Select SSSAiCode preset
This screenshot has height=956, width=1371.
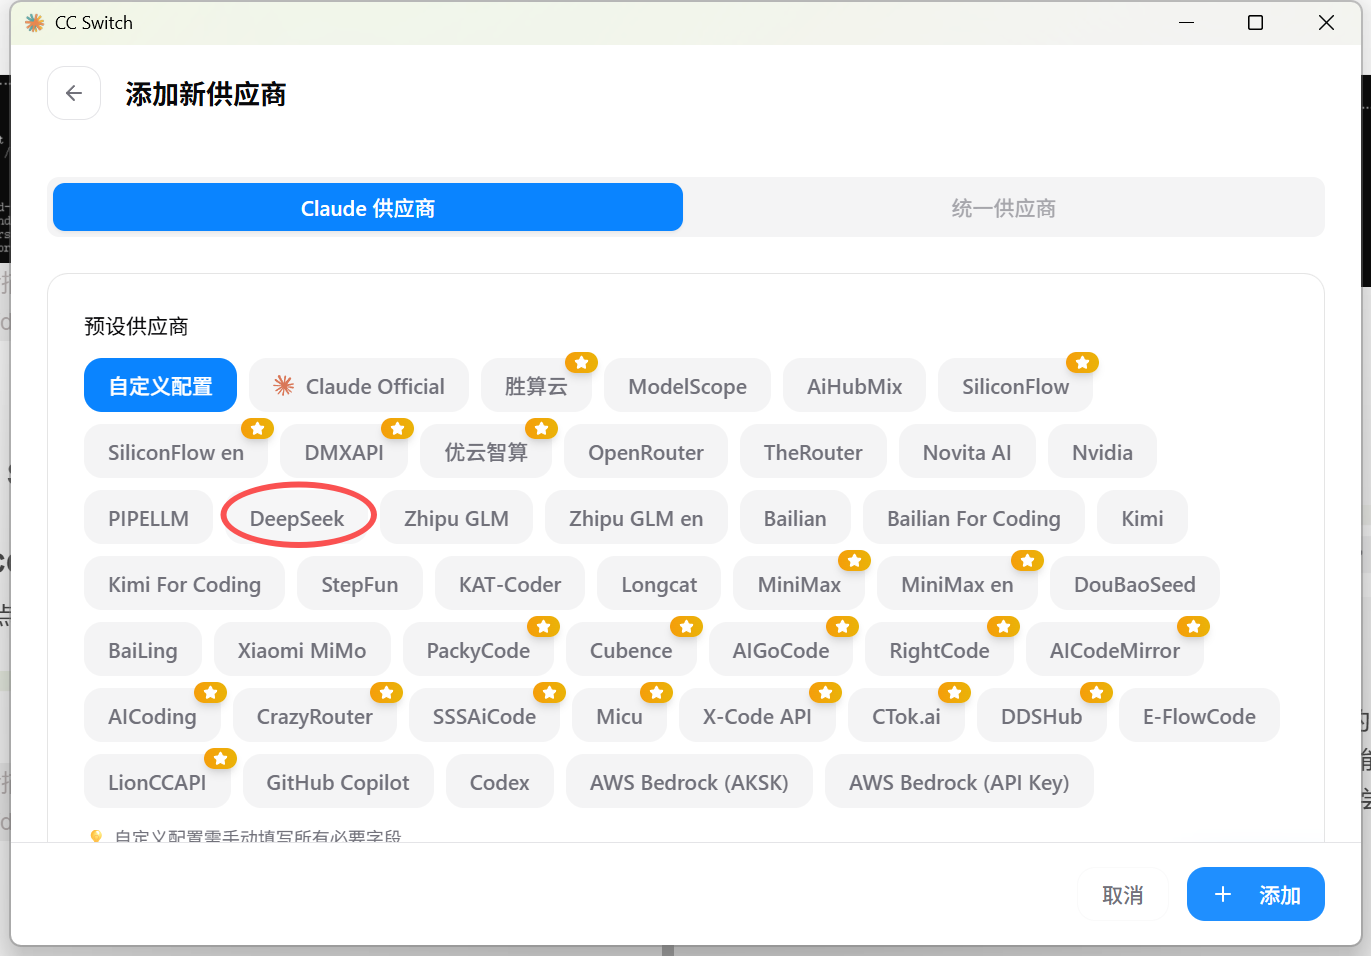(484, 715)
